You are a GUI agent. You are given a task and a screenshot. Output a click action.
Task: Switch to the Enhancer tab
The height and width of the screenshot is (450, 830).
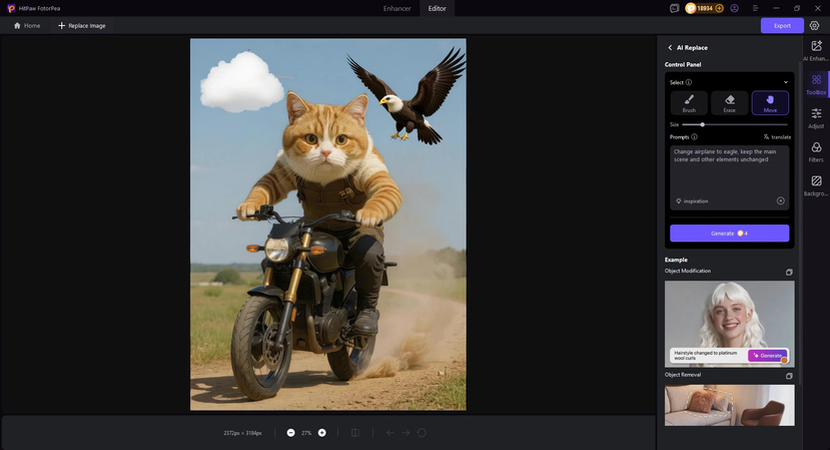tap(397, 8)
